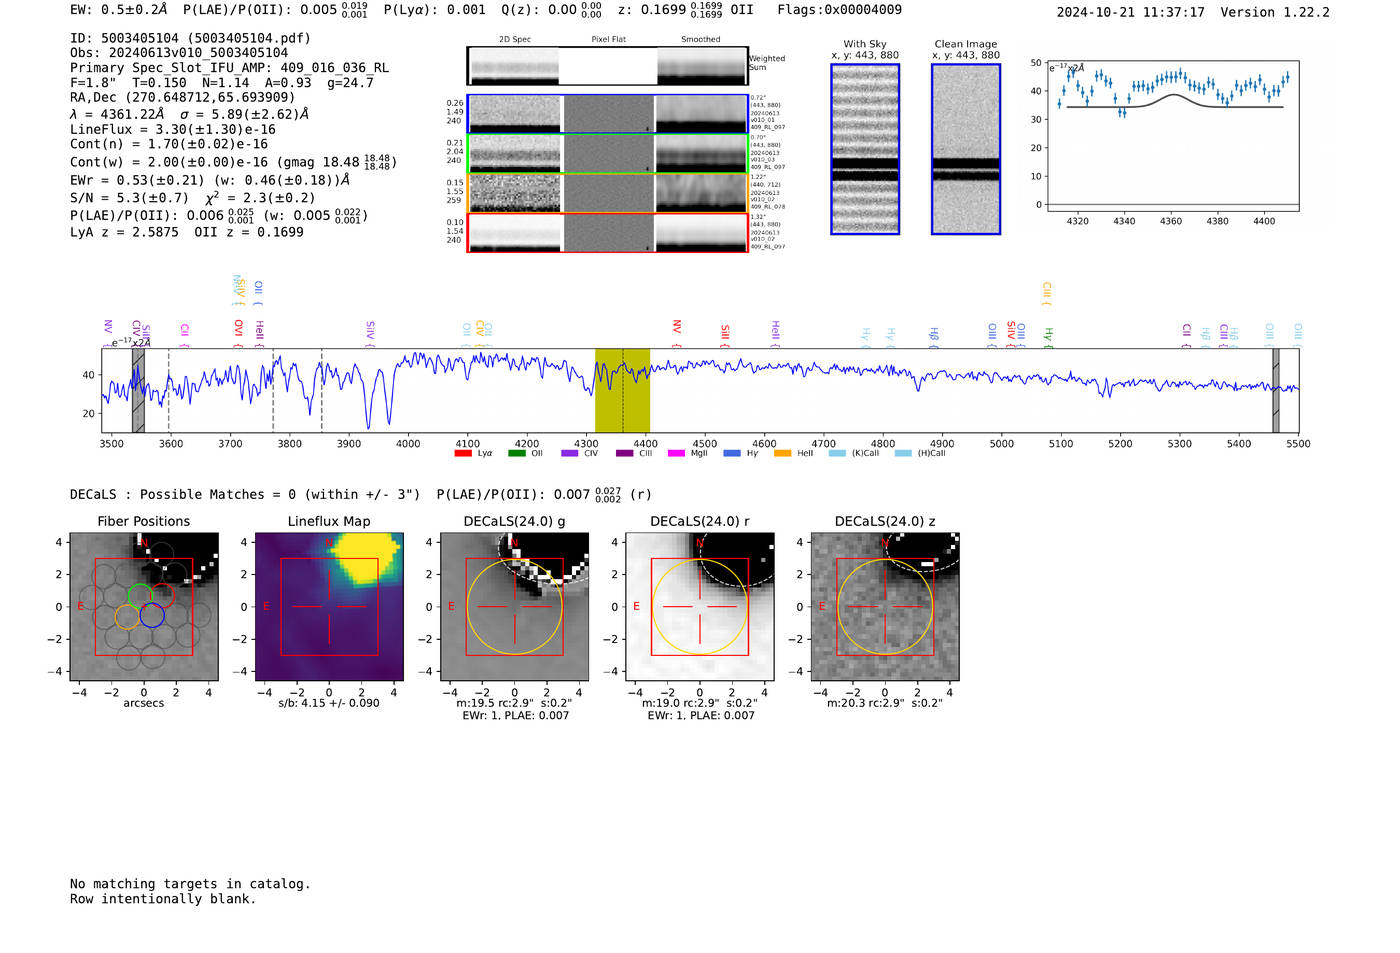Click the Weighted Sum 2D spectrum row
The height and width of the screenshot is (953, 1400).
(608, 66)
